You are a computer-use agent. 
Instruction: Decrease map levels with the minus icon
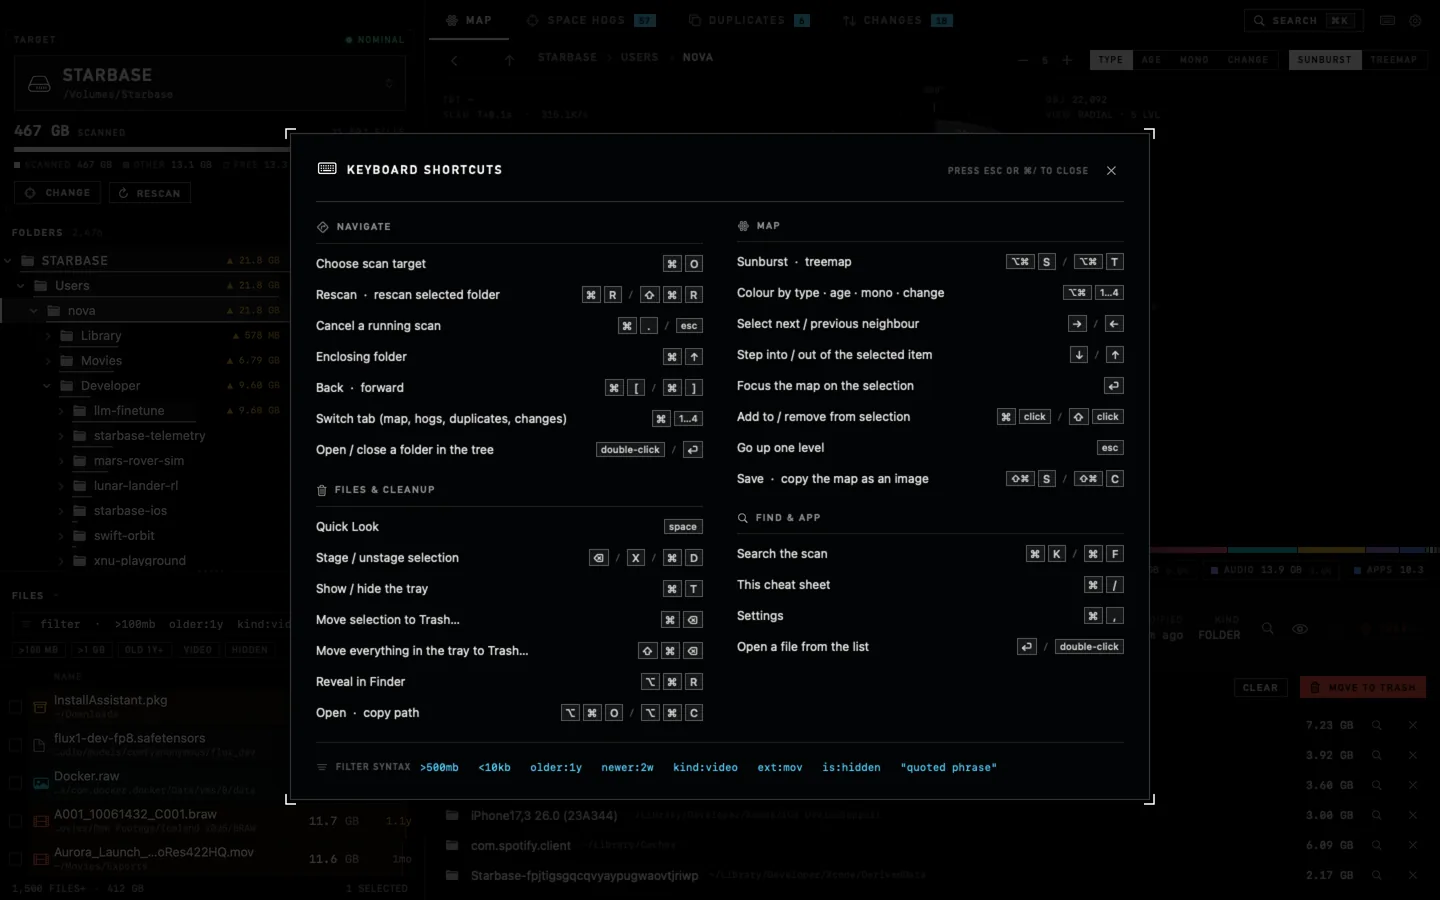(1022, 60)
